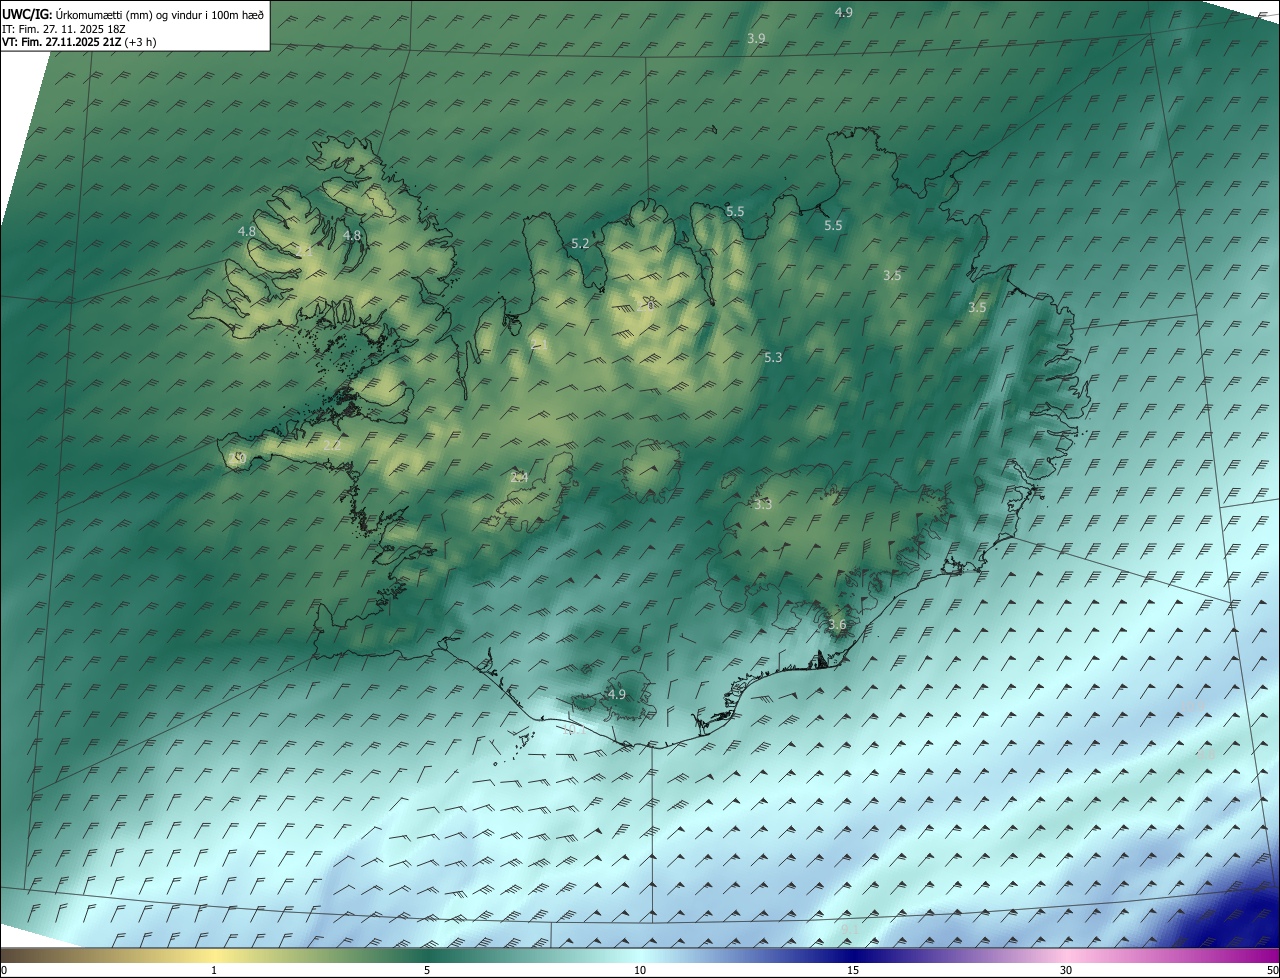This screenshot has height=978, width=1280.
Task: Click the 2.2 value on the Snæfellsnes peninsula
Action: point(332,446)
